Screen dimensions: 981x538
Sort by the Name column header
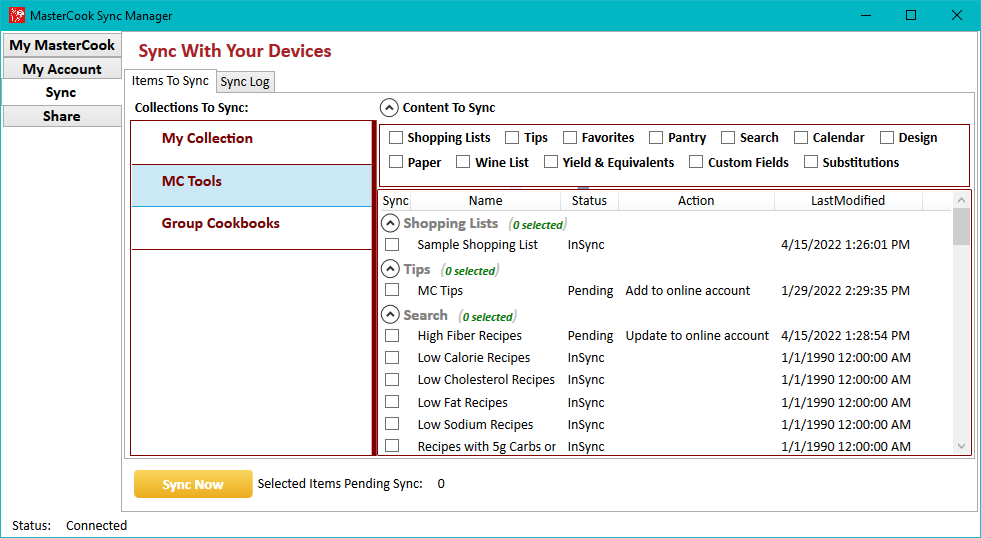tap(485, 201)
